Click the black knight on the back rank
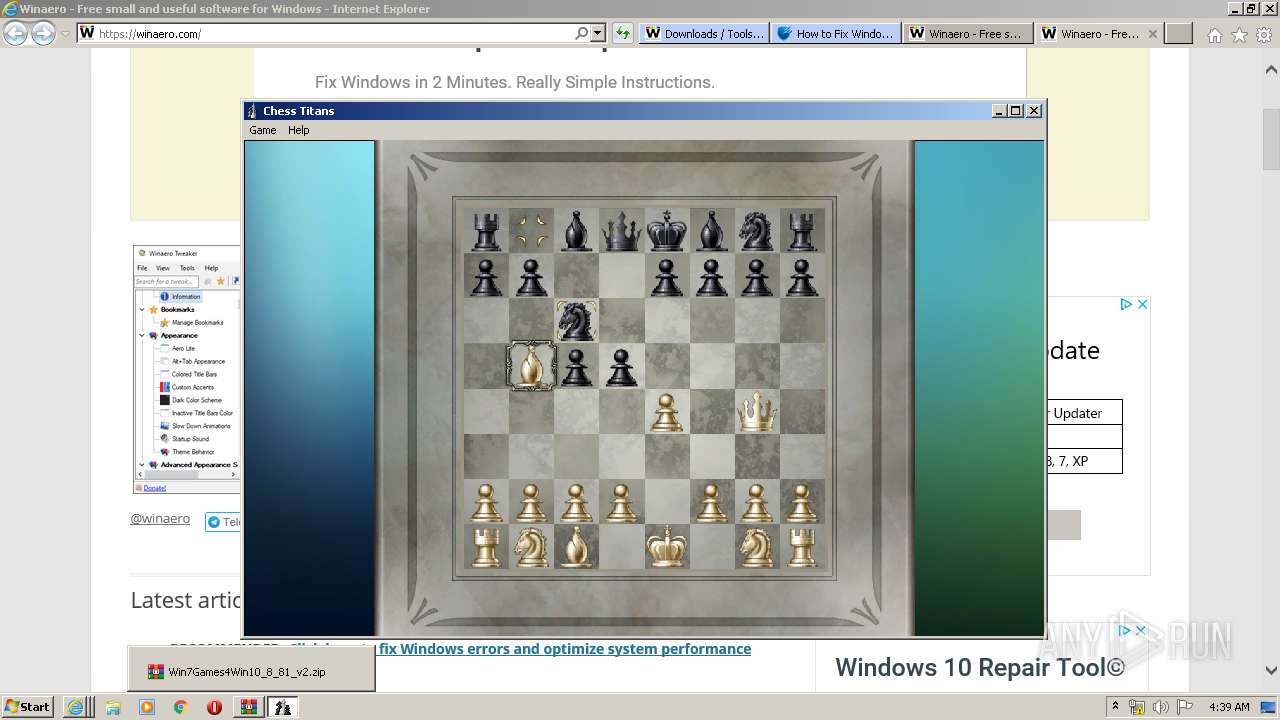The width and height of the screenshot is (1280, 720). (x=757, y=231)
